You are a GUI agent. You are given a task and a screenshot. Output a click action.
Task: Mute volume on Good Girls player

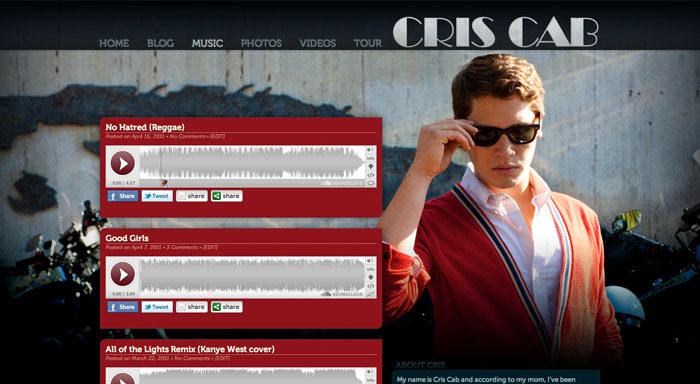coord(371,261)
